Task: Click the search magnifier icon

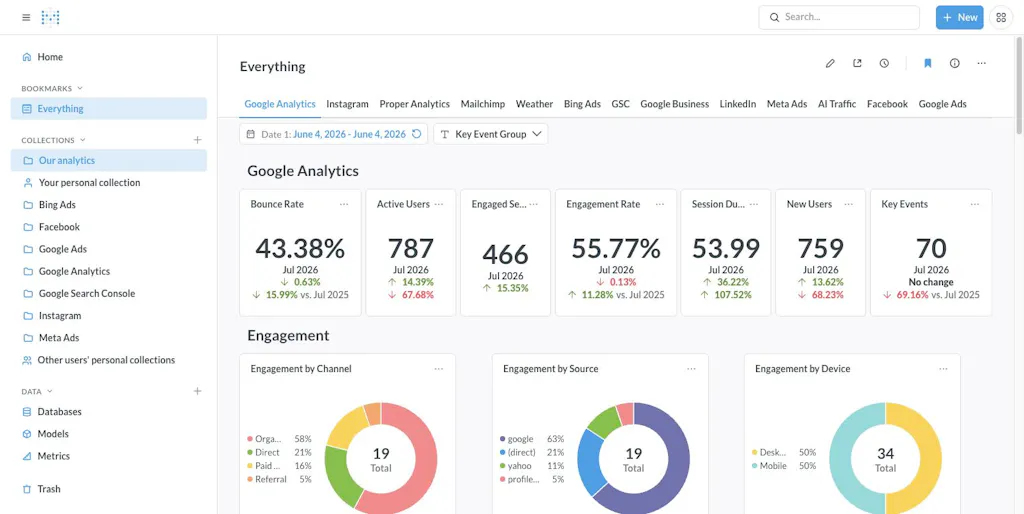Action: pos(775,18)
